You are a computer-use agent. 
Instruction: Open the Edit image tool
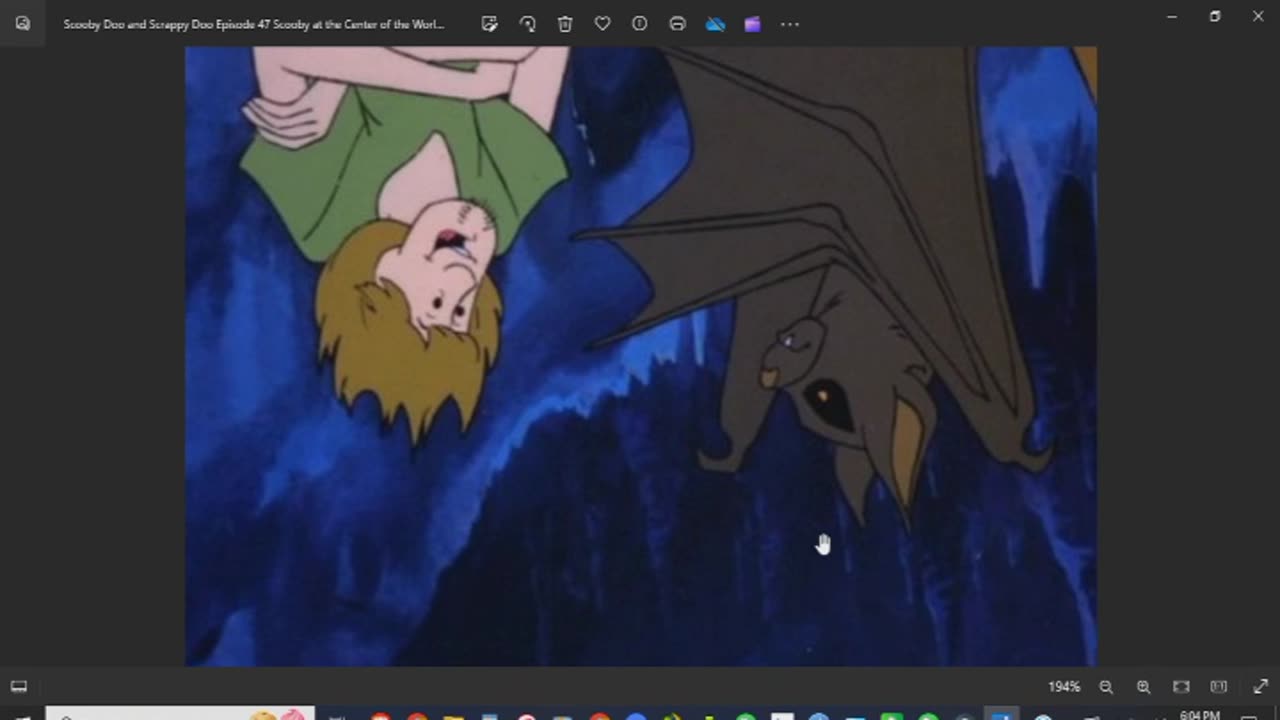tap(490, 24)
